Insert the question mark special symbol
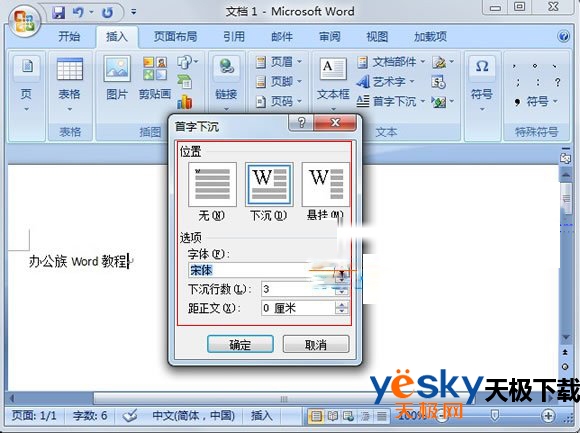 [557, 82]
